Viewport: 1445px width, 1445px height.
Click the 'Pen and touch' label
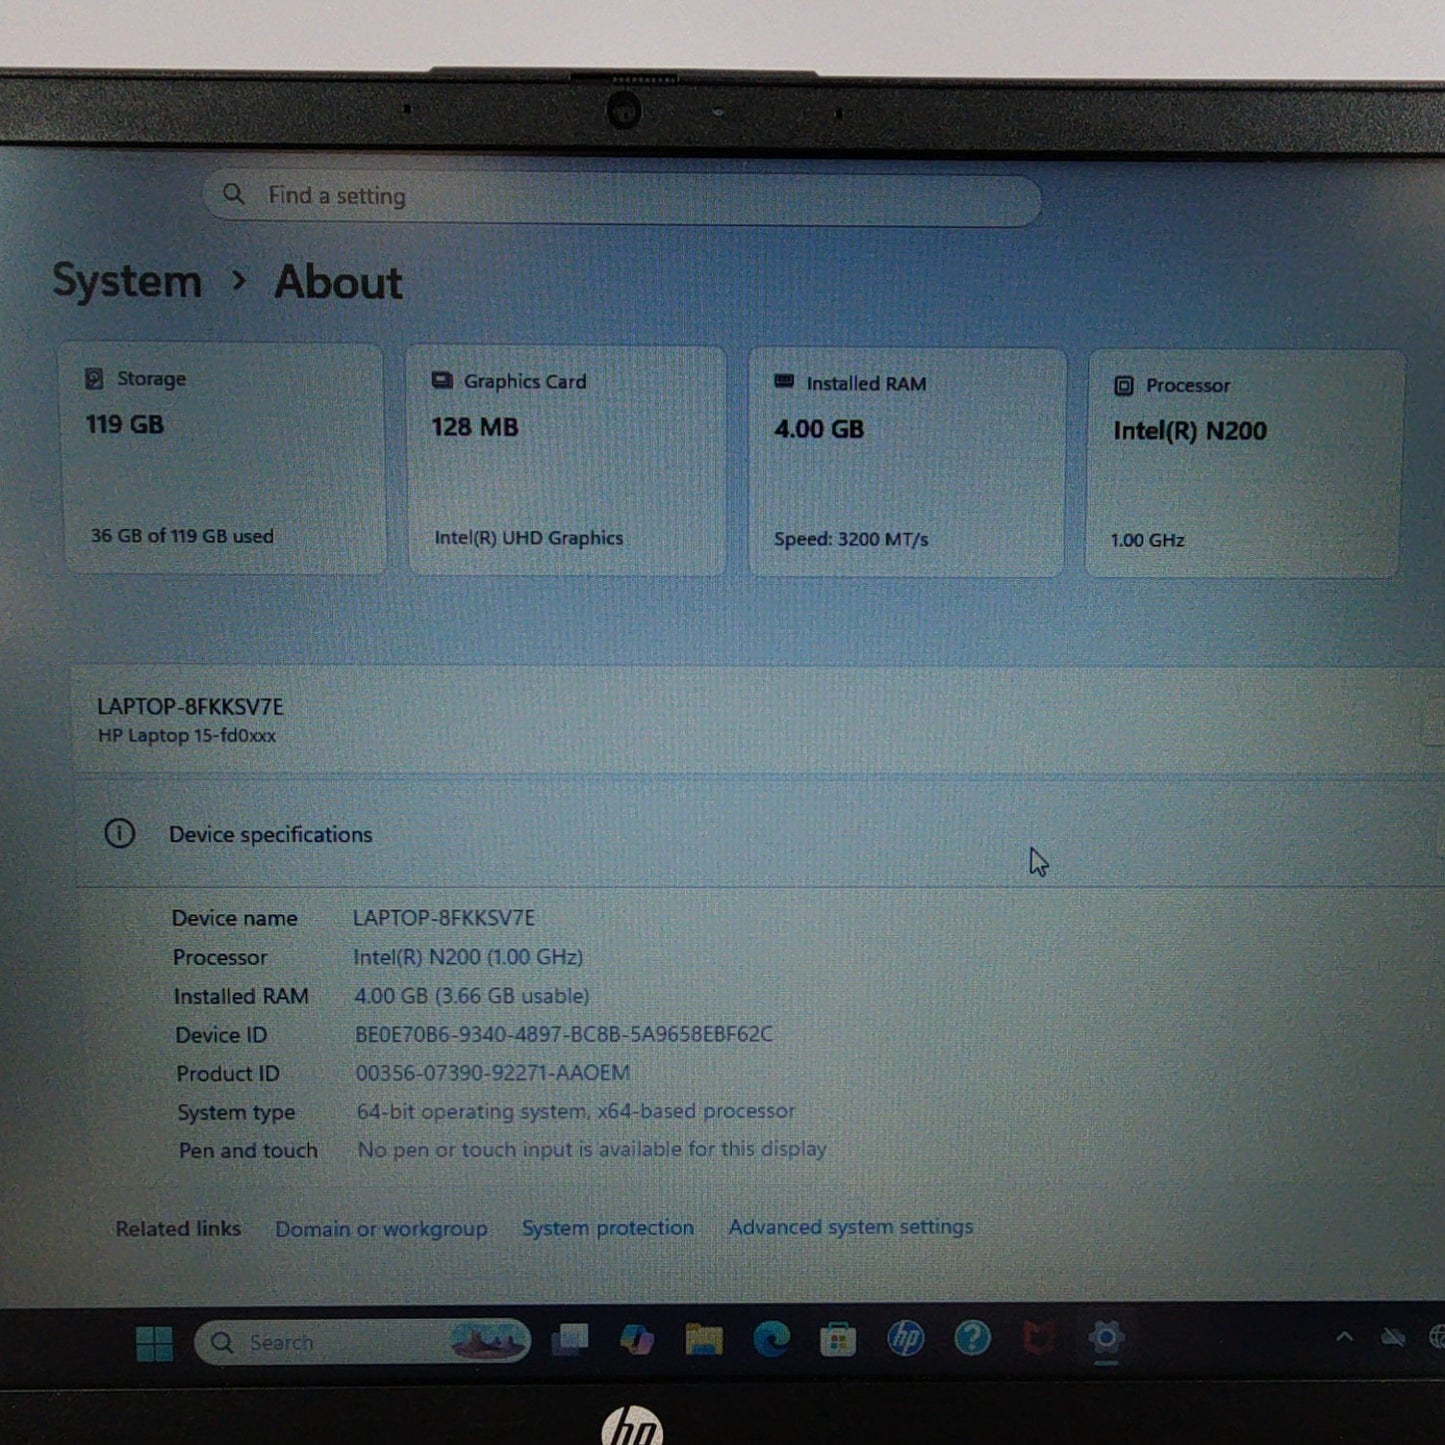point(248,1151)
